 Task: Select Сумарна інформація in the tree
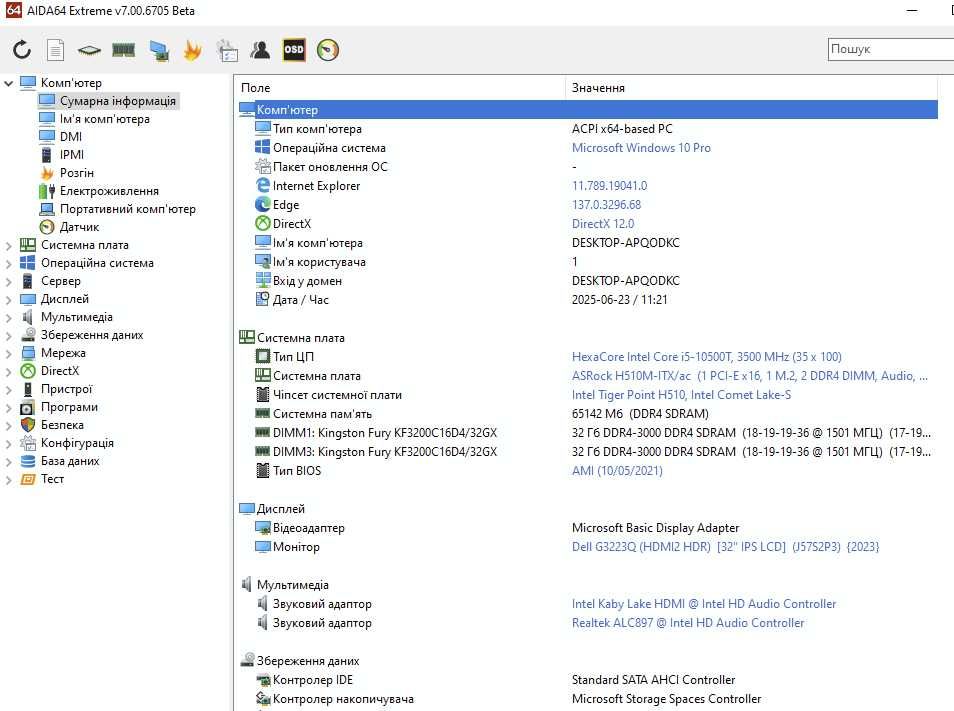[x=117, y=101]
